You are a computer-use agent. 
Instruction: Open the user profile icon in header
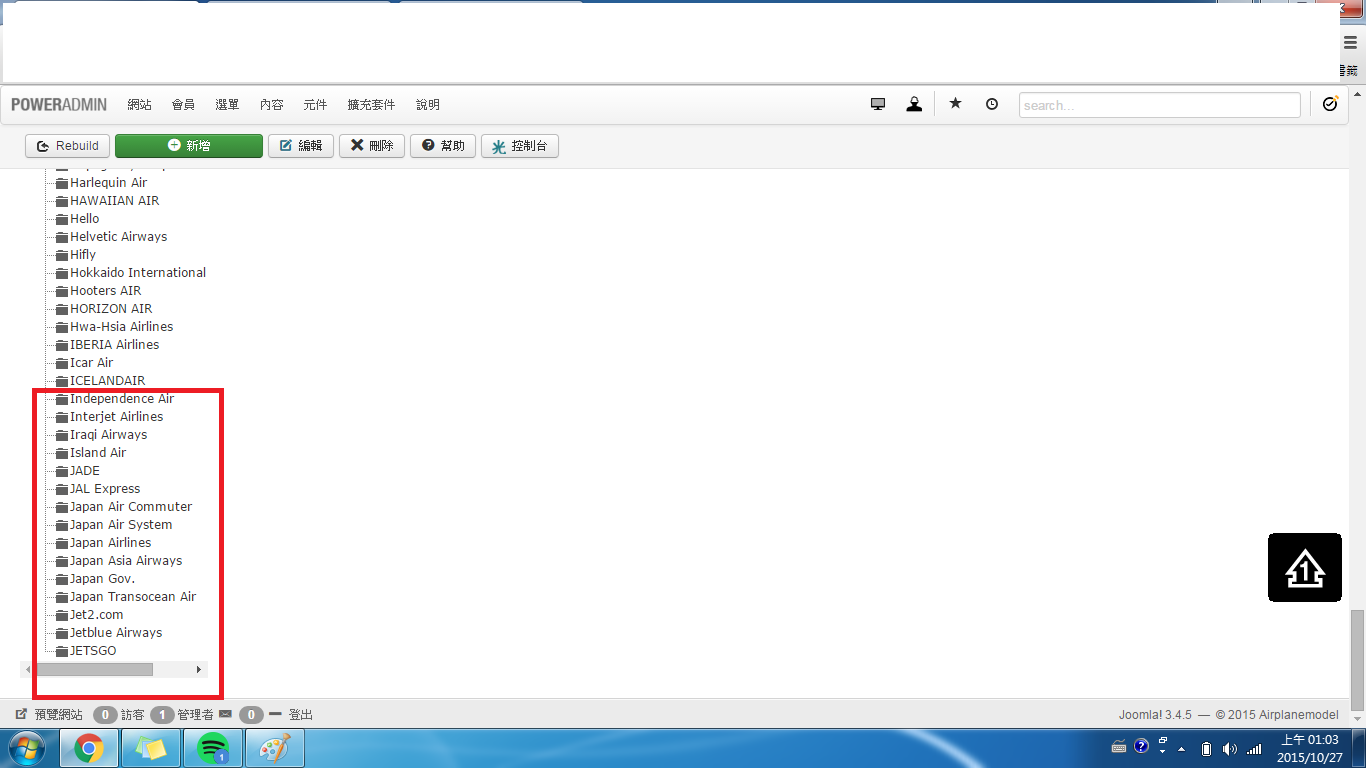pos(914,104)
